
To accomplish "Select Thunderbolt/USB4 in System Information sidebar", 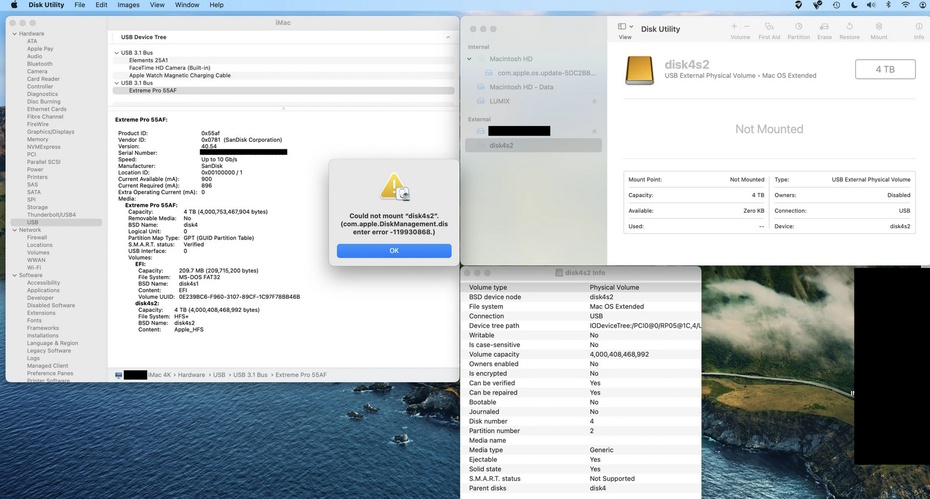I will [51, 215].
